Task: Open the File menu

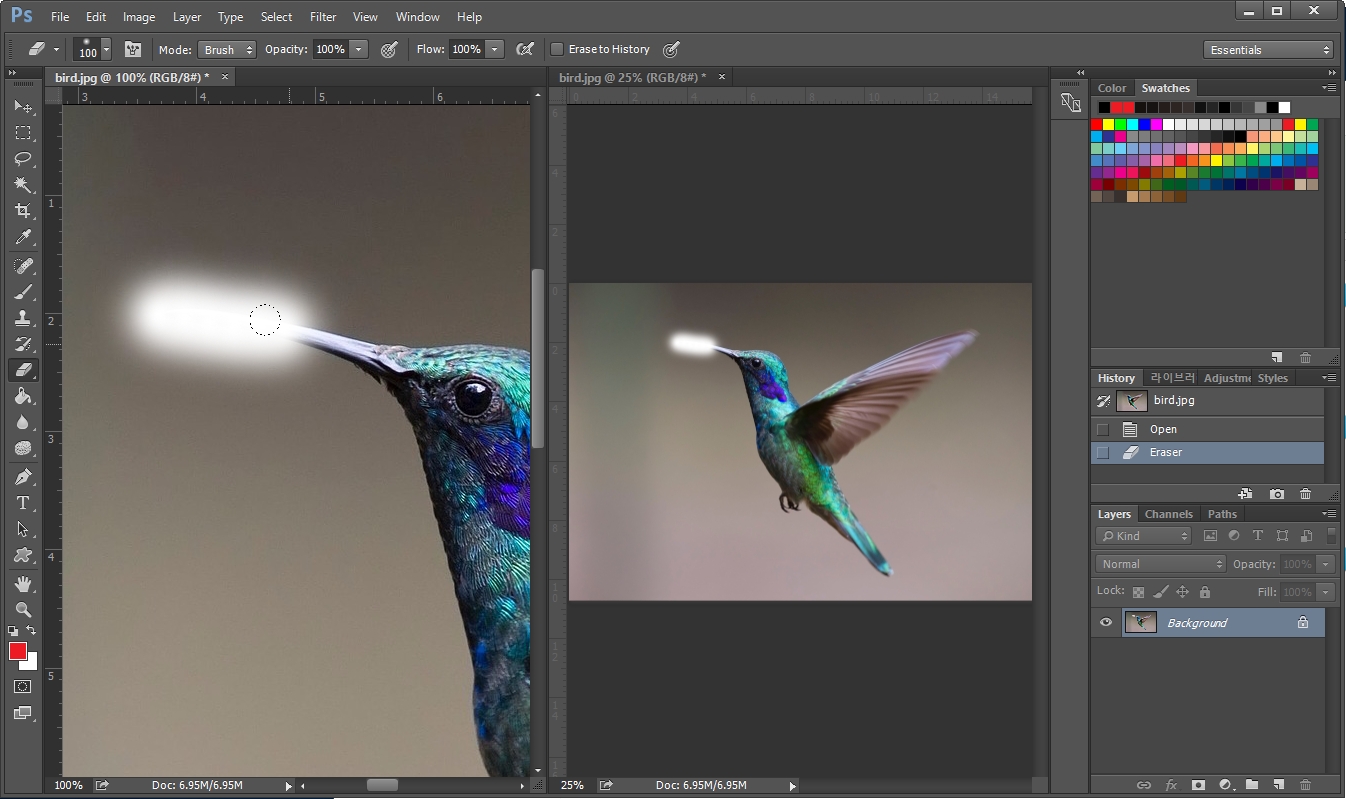Action: point(60,17)
